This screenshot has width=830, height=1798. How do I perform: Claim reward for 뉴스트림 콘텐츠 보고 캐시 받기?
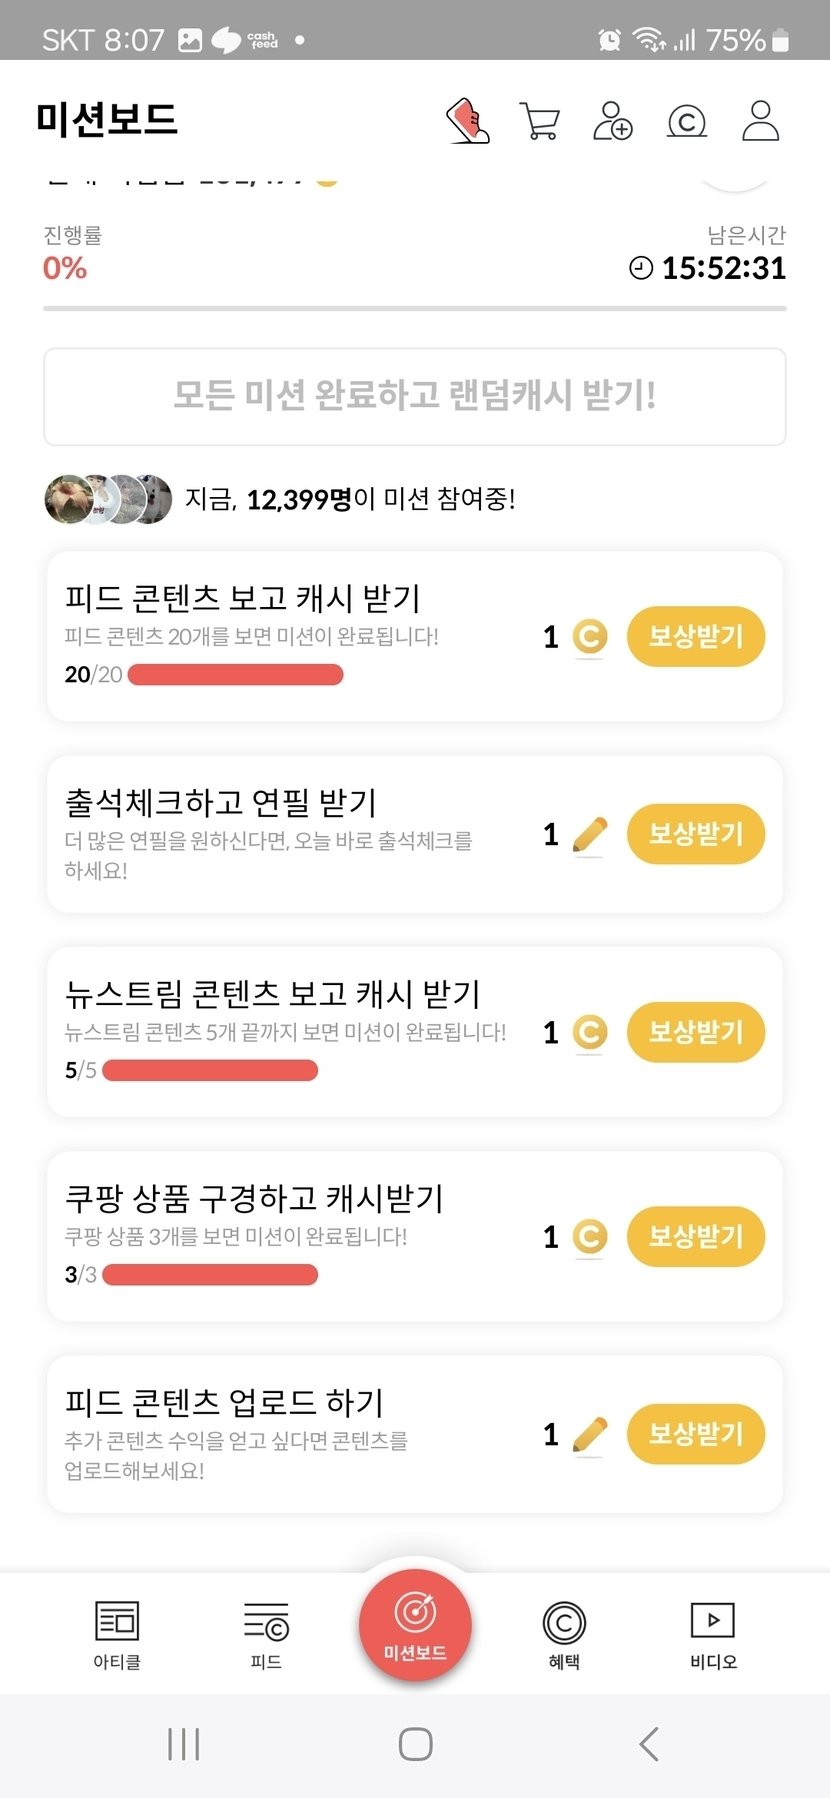695,1032
